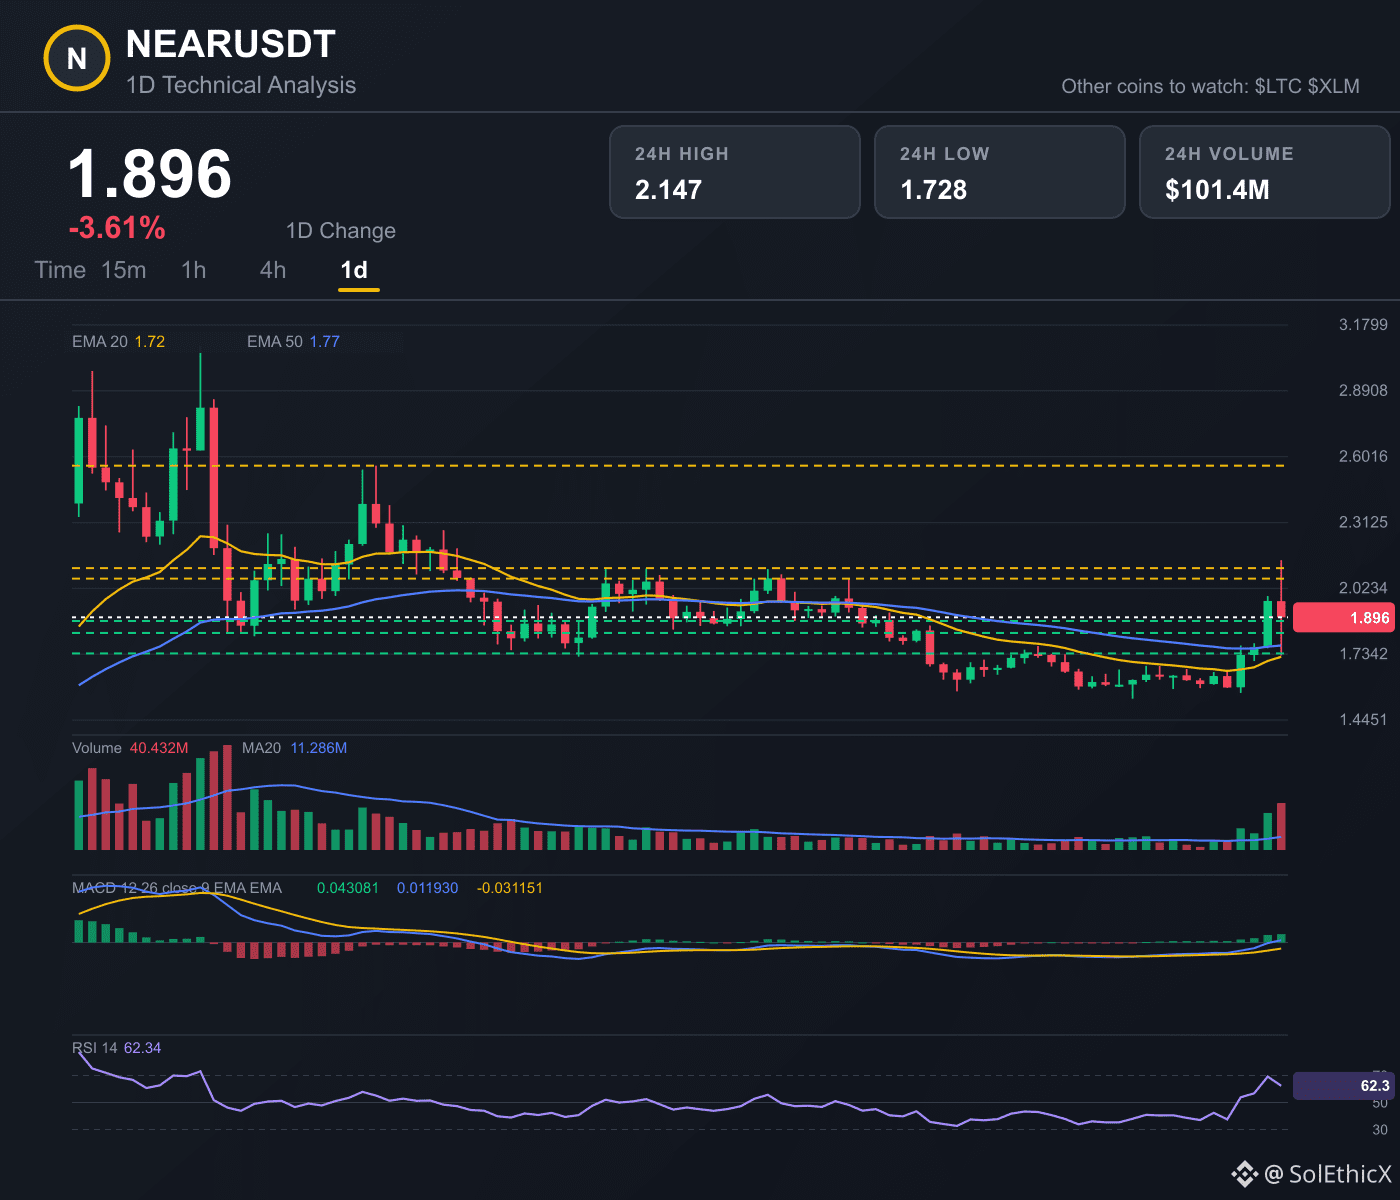Click the MACD 12 26 close 9 label
This screenshot has width=1400, height=1200.
tap(177, 888)
